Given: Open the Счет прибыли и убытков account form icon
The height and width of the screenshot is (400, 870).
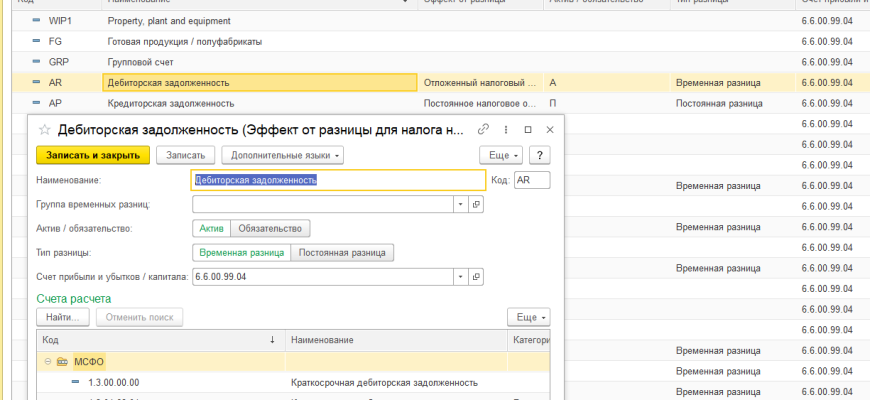Looking at the screenshot, I should point(476,277).
